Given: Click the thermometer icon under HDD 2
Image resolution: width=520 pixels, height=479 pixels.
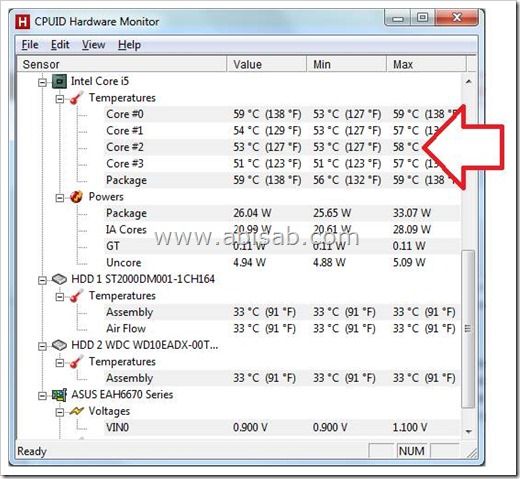Looking at the screenshot, I should pos(76,361).
